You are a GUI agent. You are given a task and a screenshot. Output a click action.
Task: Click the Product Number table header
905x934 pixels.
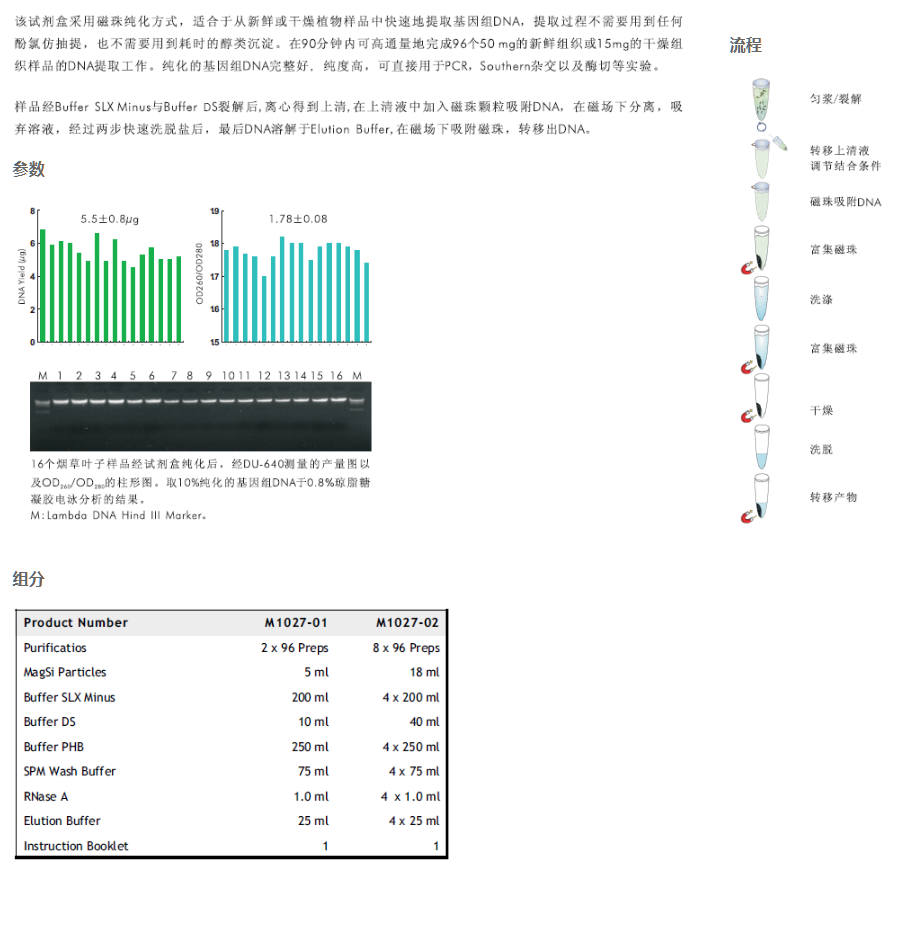coord(76,623)
